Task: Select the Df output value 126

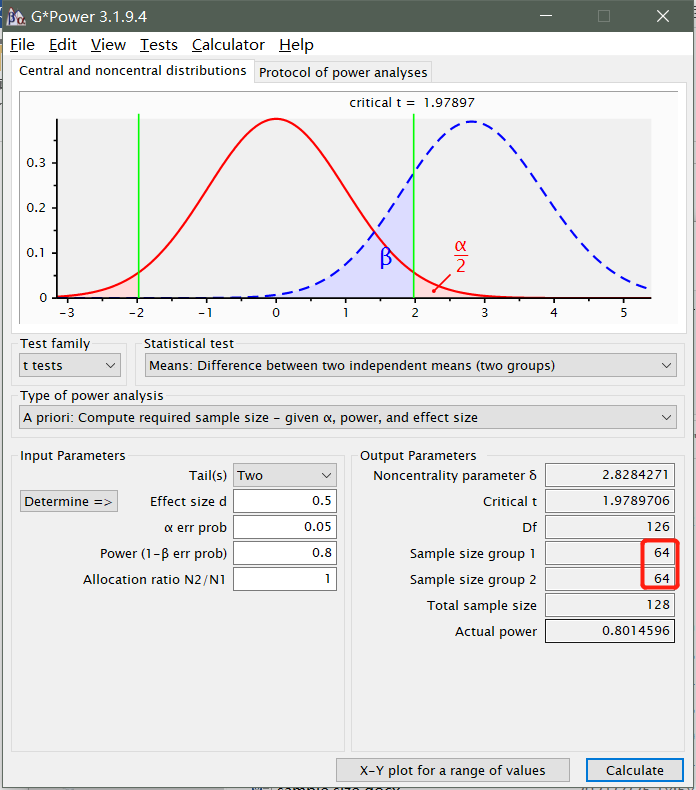Action: point(610,528)
